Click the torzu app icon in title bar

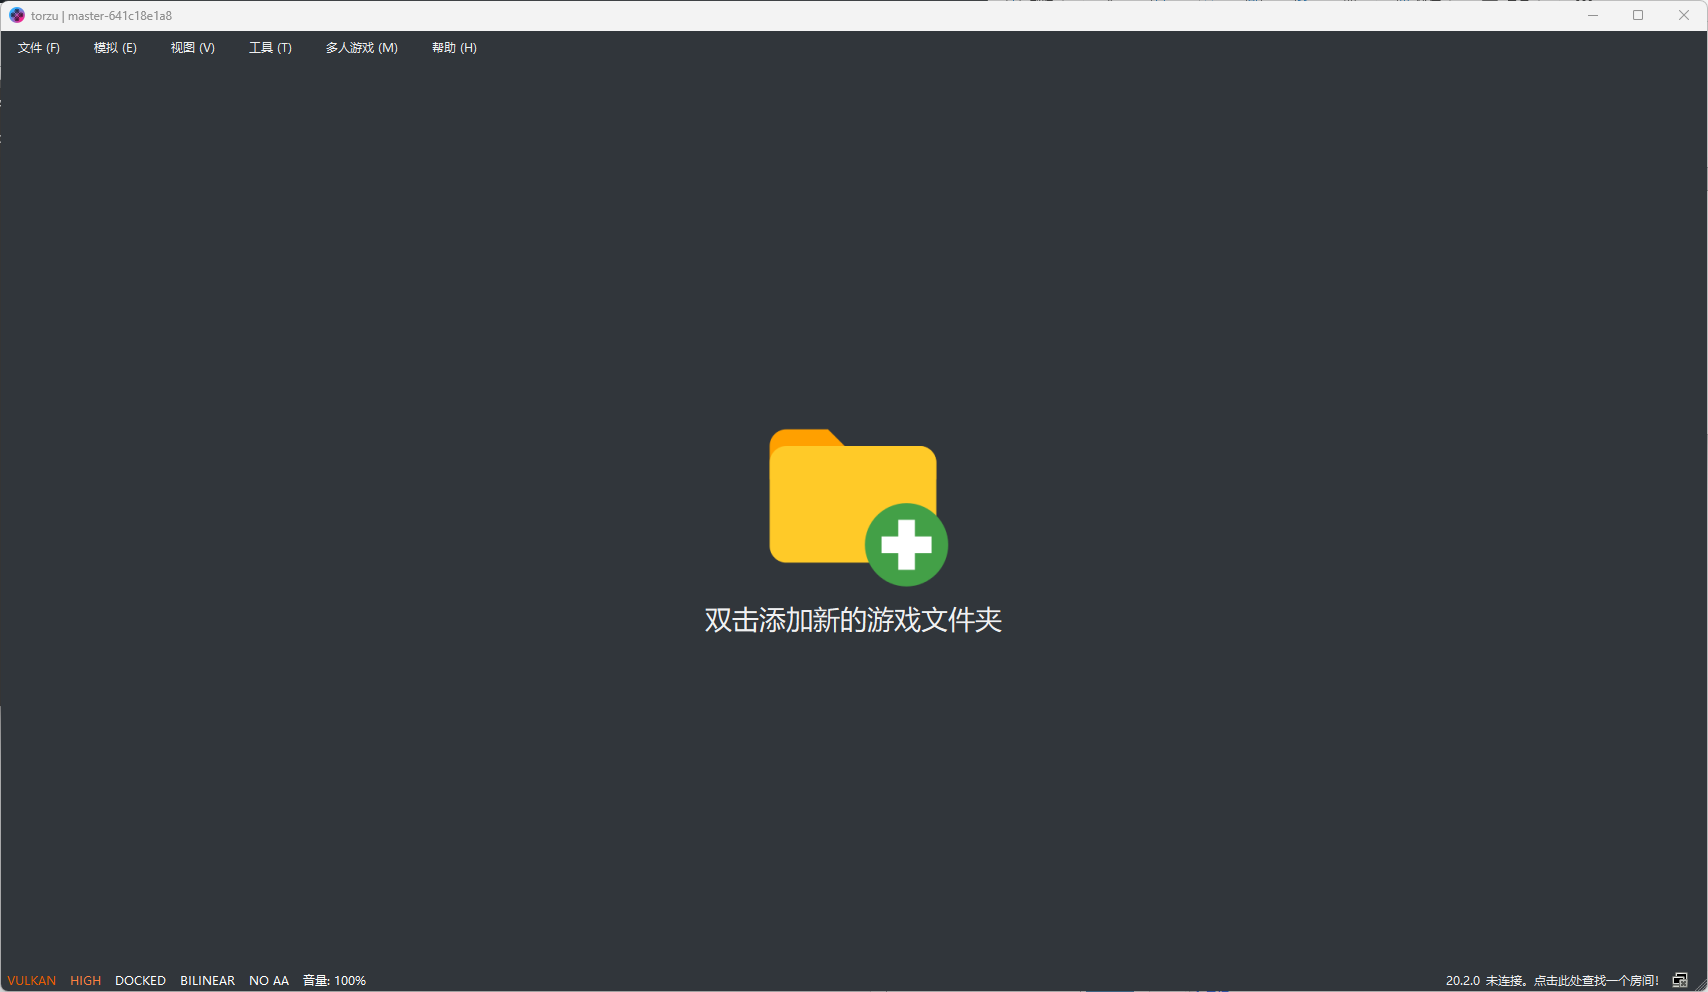[x=17, y=15]
